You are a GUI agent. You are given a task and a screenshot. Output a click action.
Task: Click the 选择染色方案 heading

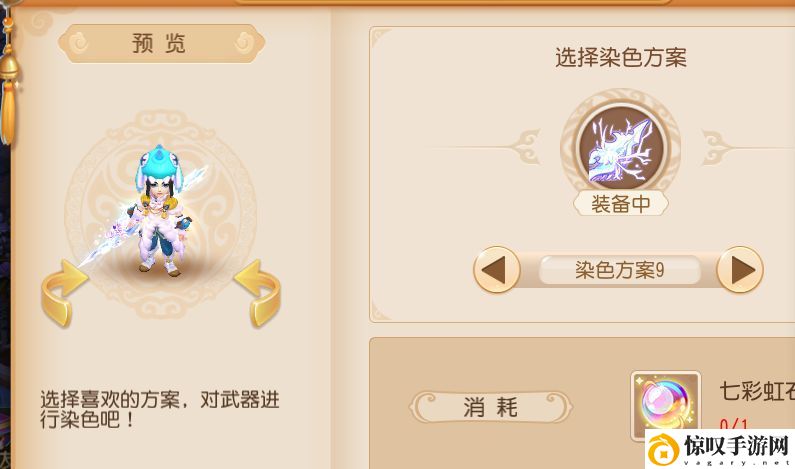click(621, 57)
